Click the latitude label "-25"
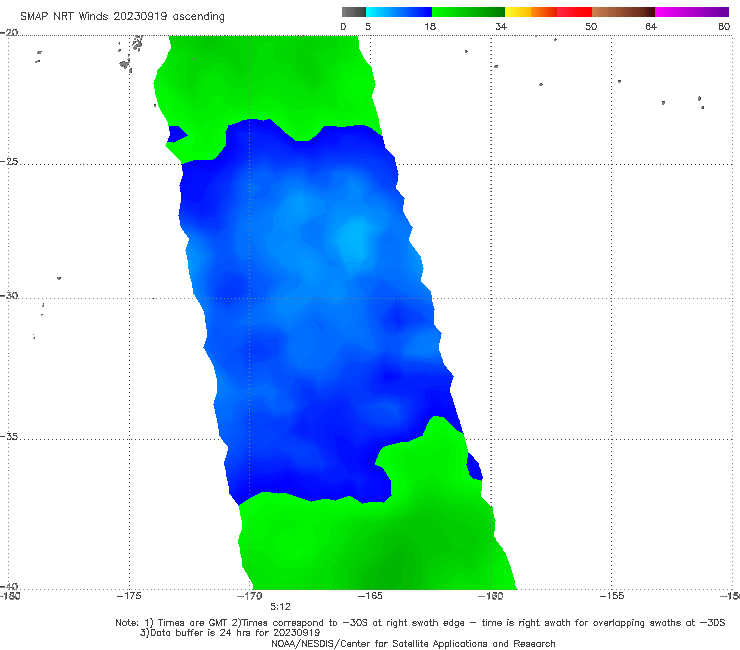740x650 pixels. point(9,162)
